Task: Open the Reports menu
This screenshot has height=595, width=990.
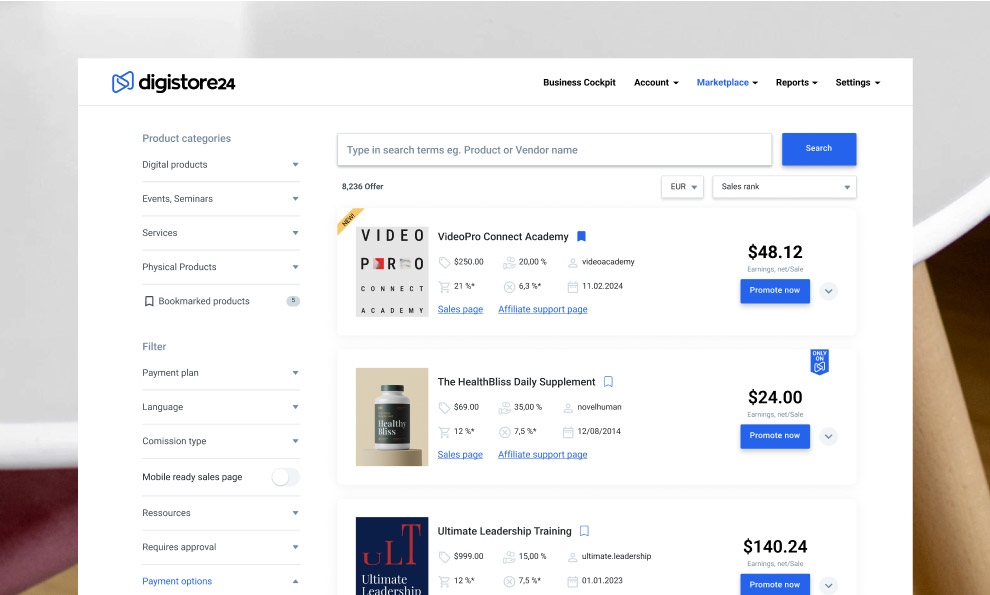Action: tap(792, 82)
